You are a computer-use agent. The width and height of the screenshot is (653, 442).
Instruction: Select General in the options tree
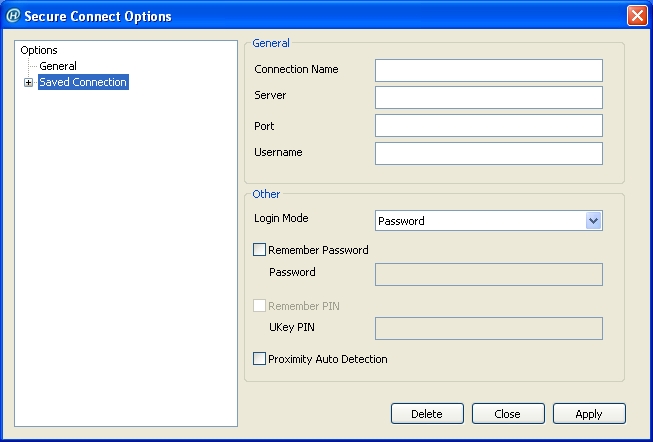tap(58, 66)
